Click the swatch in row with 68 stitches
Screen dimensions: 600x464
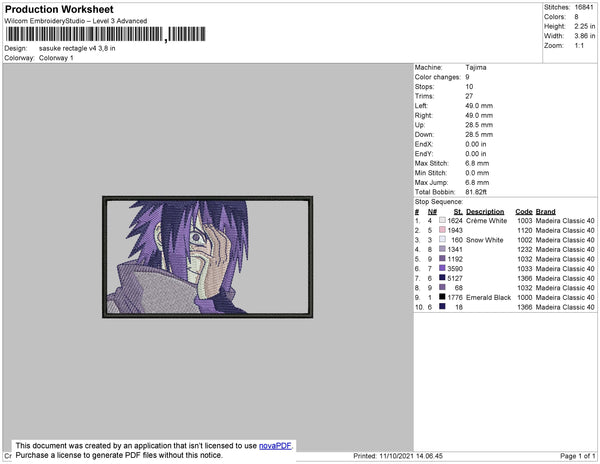click(442, 287)
